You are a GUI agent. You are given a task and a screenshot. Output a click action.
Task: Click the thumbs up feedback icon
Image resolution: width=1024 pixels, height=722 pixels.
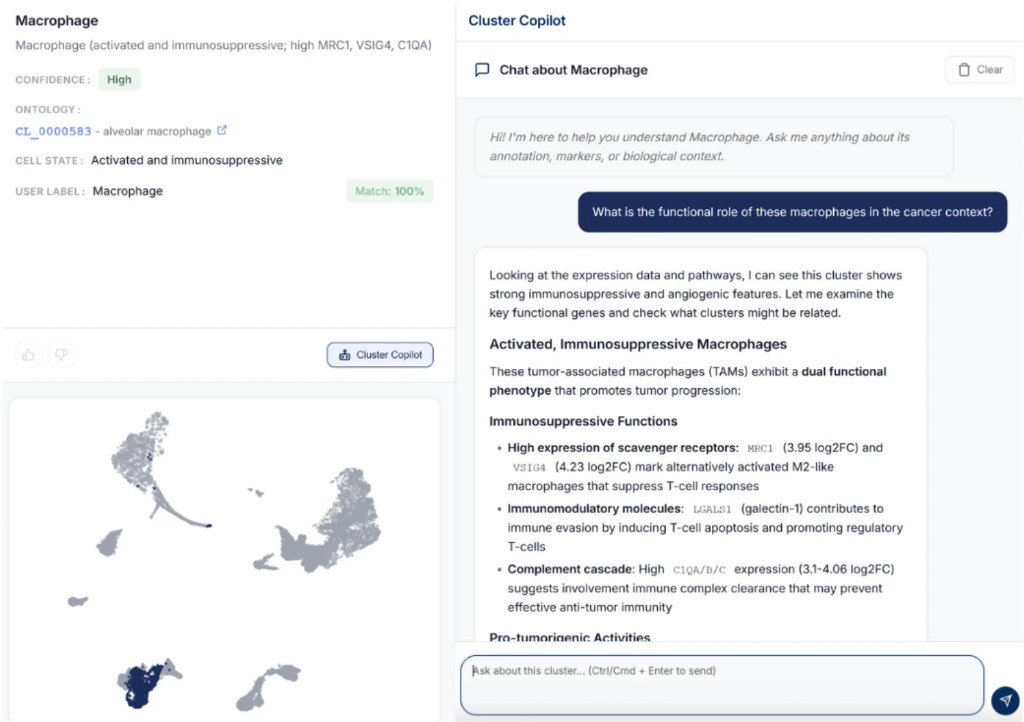point(28,354)
